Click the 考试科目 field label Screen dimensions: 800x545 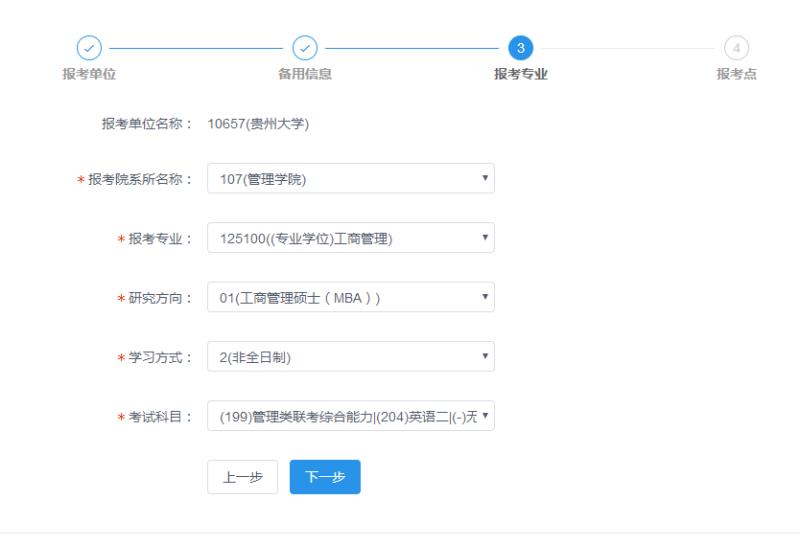click(x=159, y=417)
